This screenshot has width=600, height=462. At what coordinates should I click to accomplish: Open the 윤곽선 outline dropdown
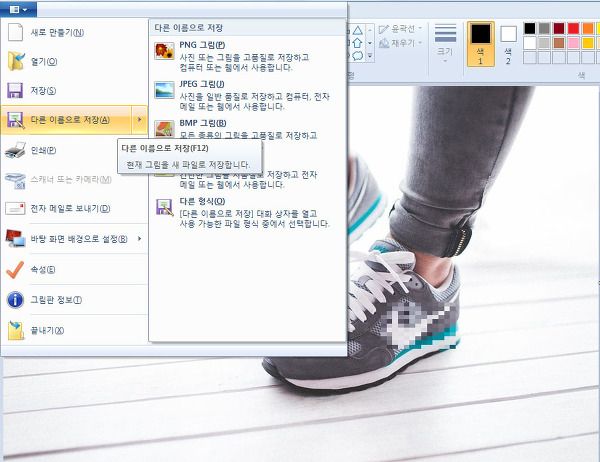[400, 29]
